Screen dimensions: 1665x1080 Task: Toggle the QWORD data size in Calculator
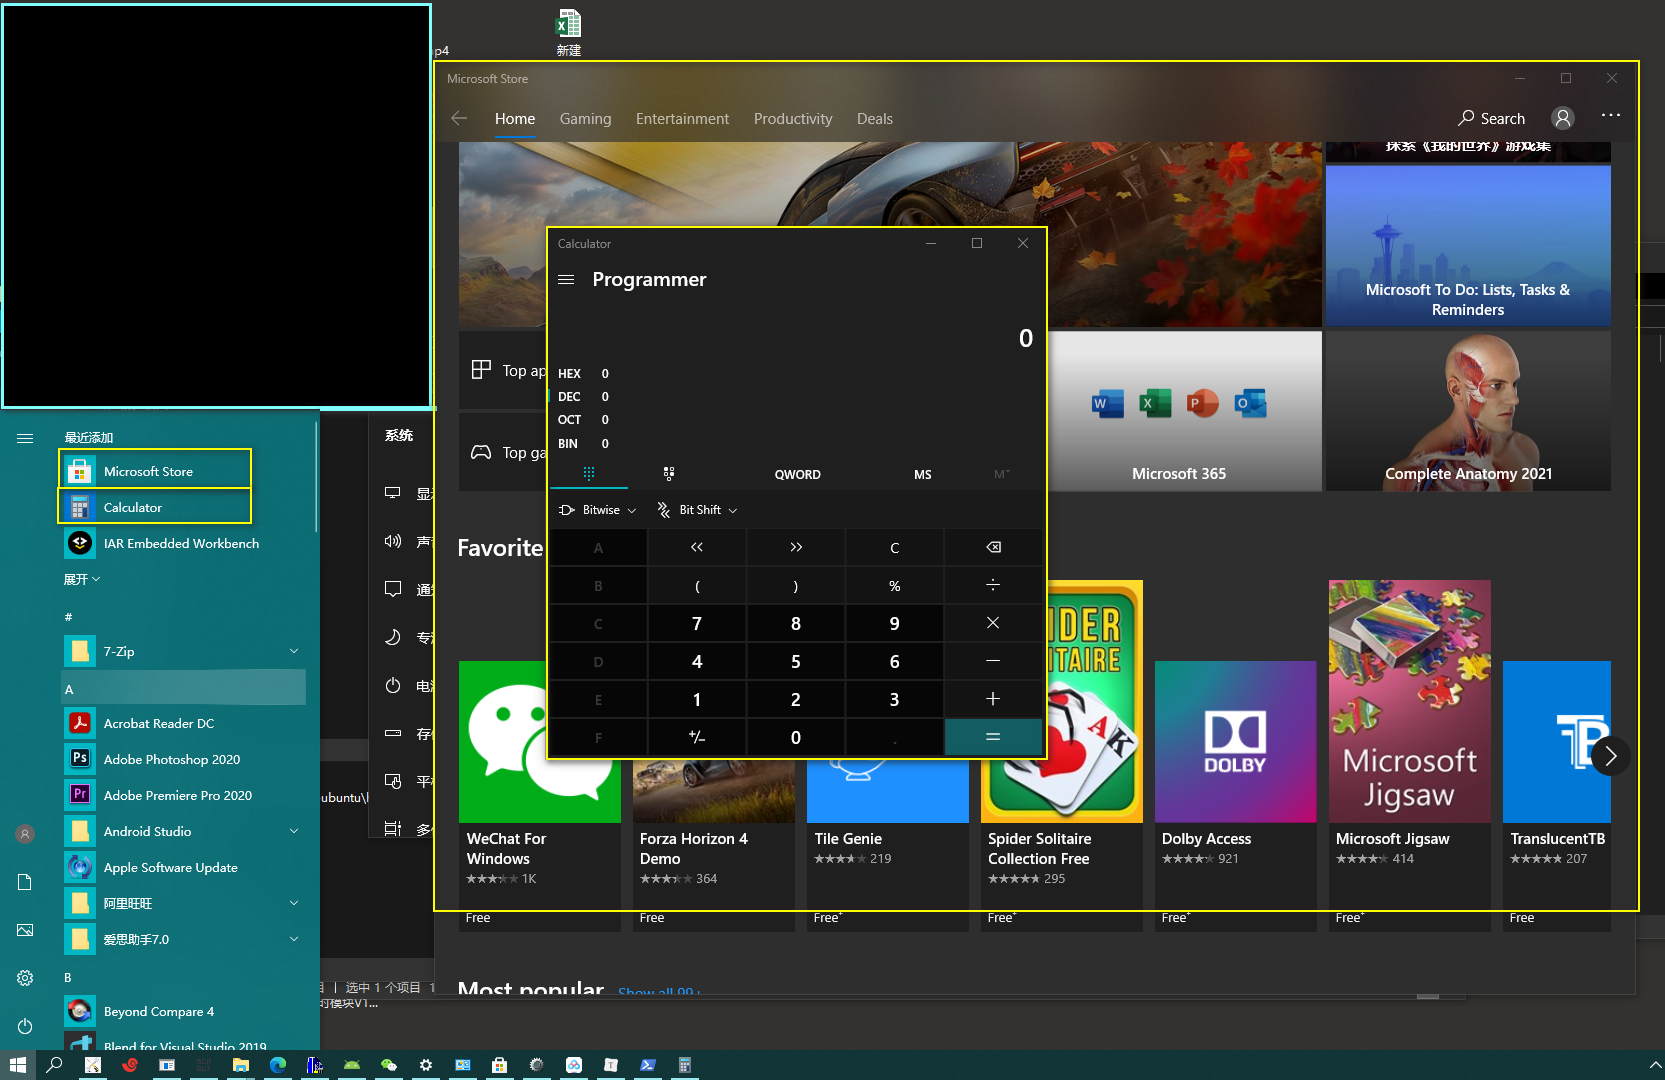[x=797, y=475]
